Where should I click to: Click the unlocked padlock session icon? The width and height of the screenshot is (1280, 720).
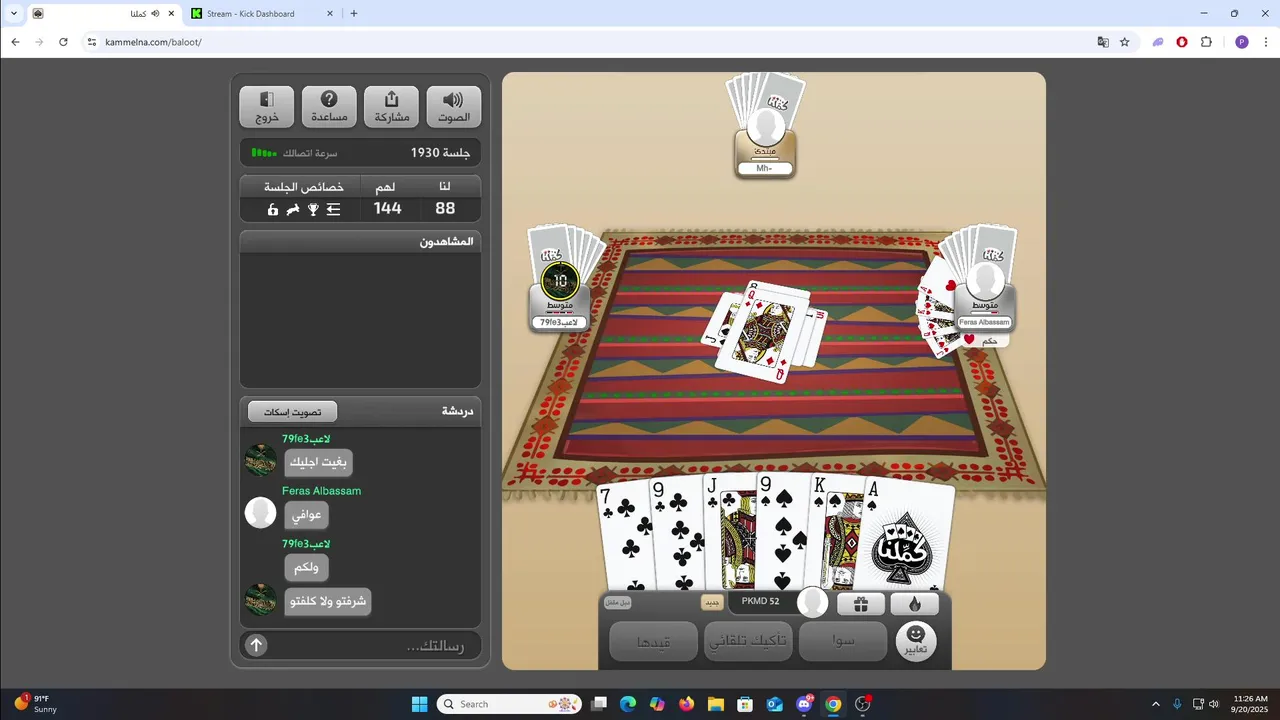272,209
